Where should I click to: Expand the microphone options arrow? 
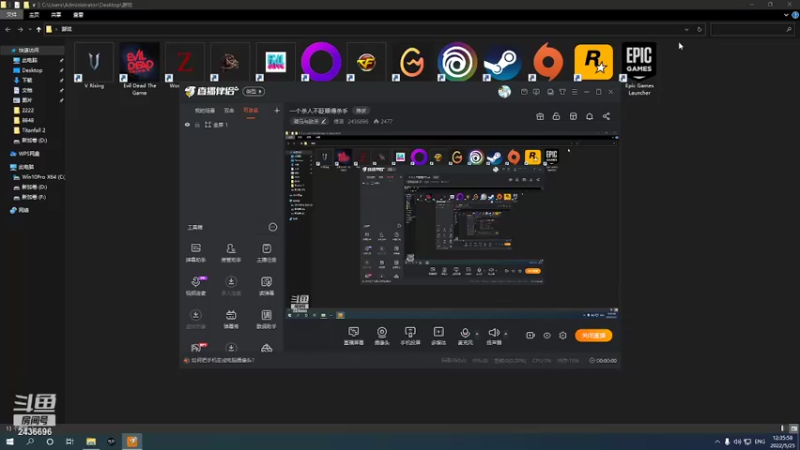[477, 334]
